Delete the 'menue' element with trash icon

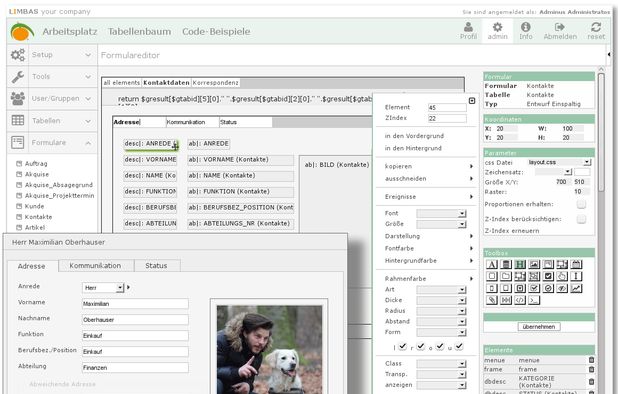point(591,360)
